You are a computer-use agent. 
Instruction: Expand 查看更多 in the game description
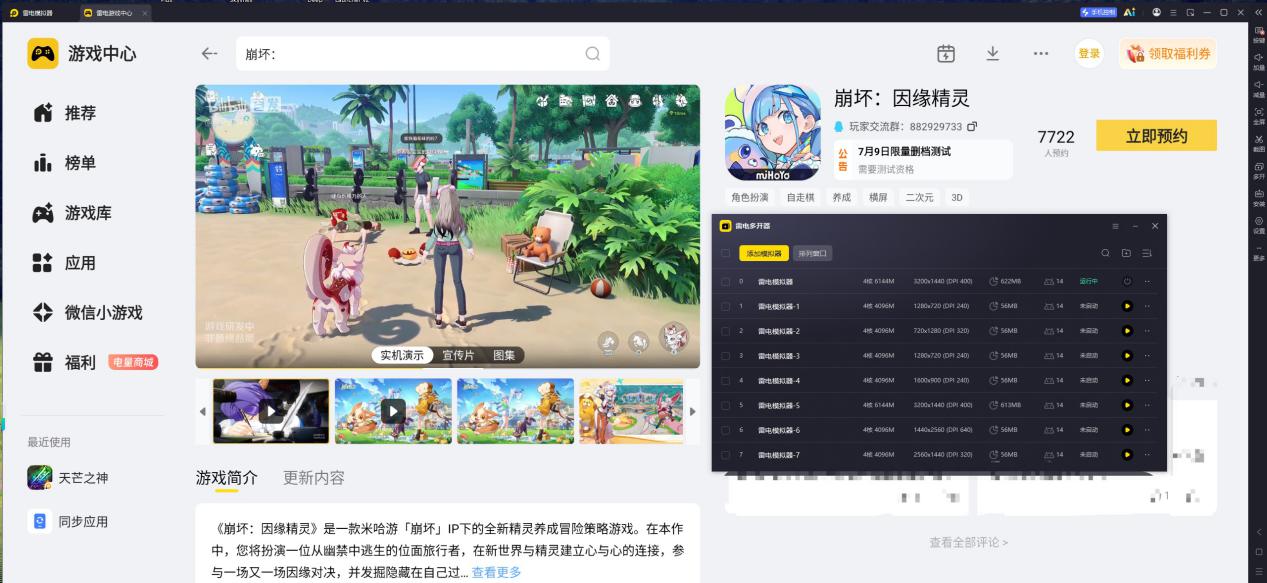pyautogui.click(x=496, y=573)
